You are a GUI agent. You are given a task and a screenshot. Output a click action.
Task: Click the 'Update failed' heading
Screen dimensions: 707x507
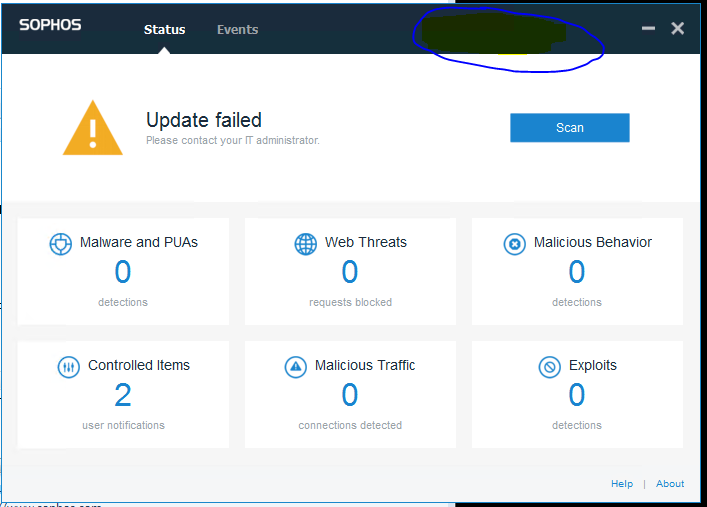tap(204, 120)
